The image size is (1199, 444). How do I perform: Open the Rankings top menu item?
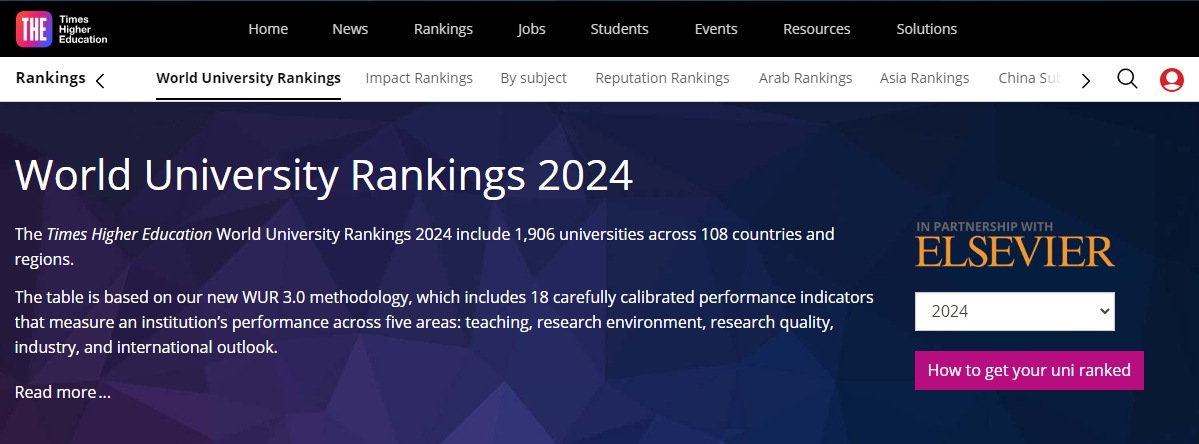point(444,29)
